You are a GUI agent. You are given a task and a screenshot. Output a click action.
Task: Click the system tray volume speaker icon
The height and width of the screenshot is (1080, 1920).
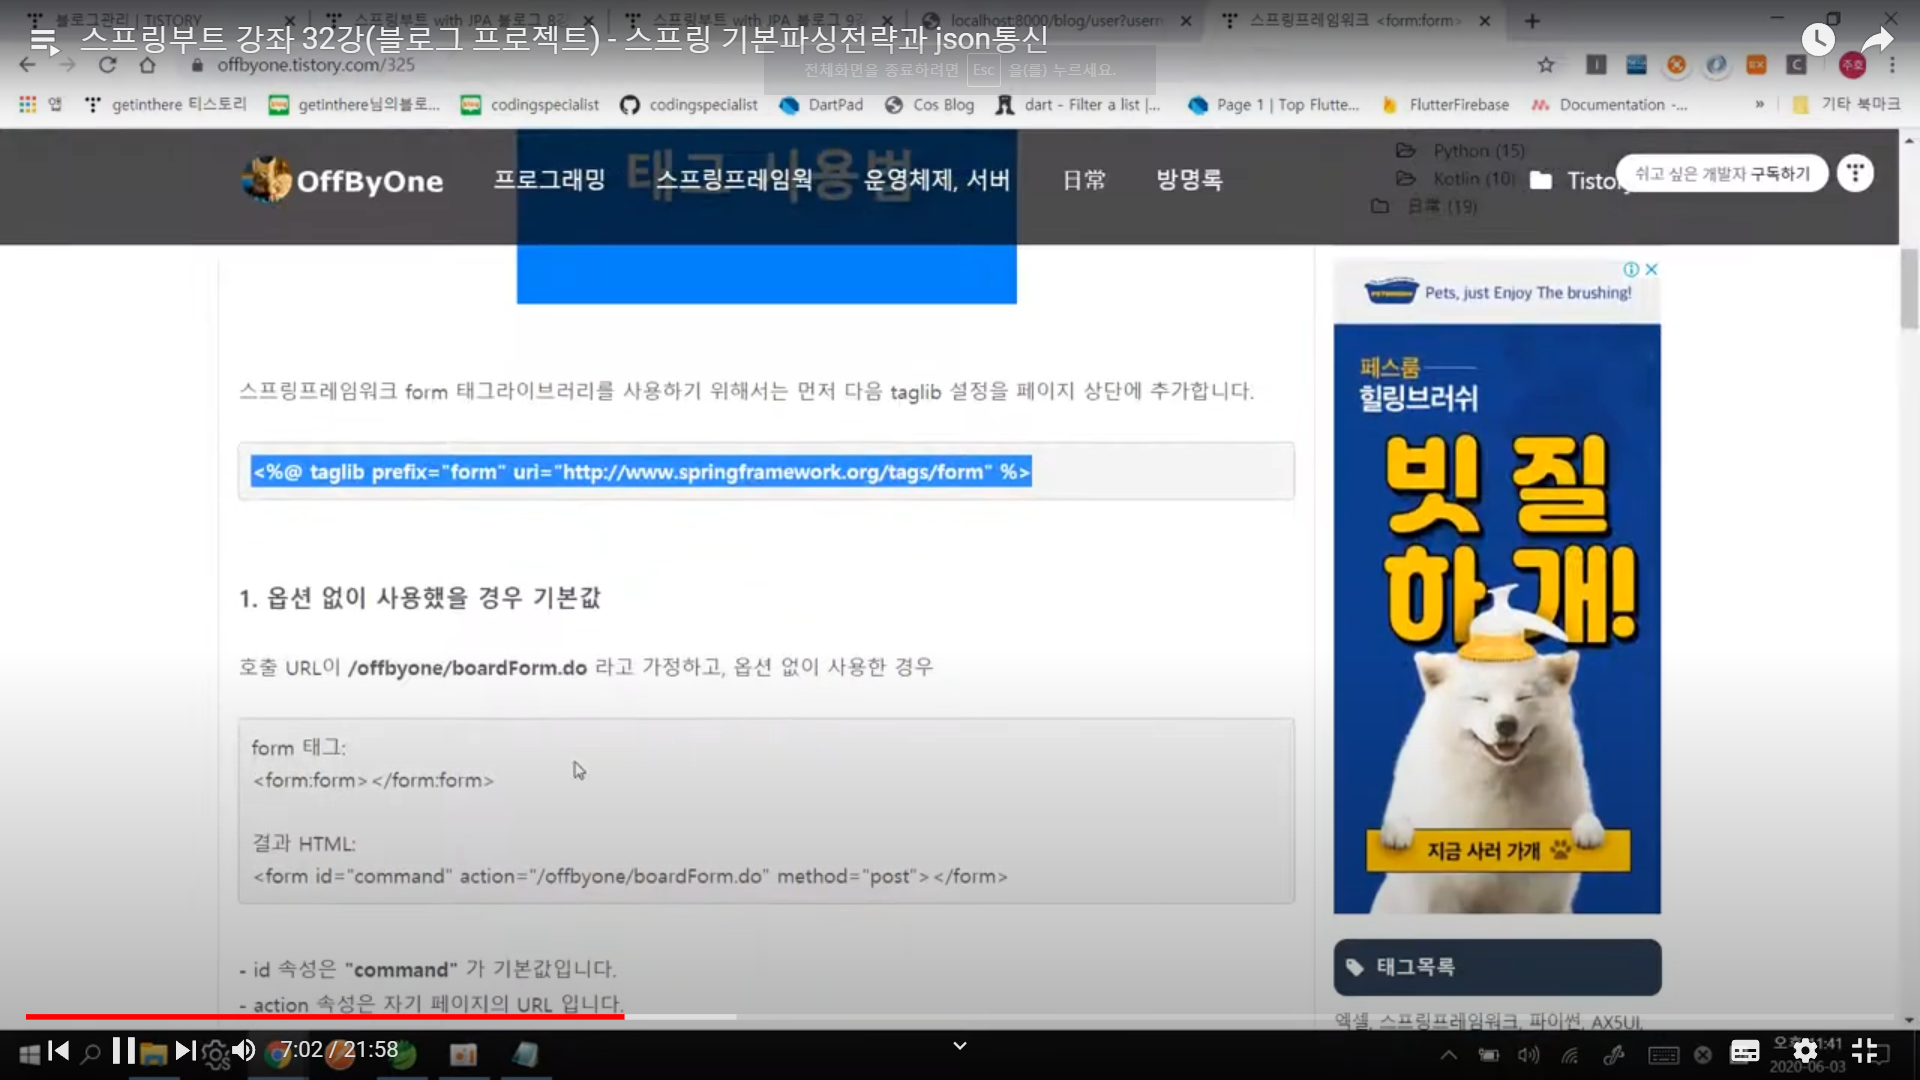[x=1528, y=1054]
